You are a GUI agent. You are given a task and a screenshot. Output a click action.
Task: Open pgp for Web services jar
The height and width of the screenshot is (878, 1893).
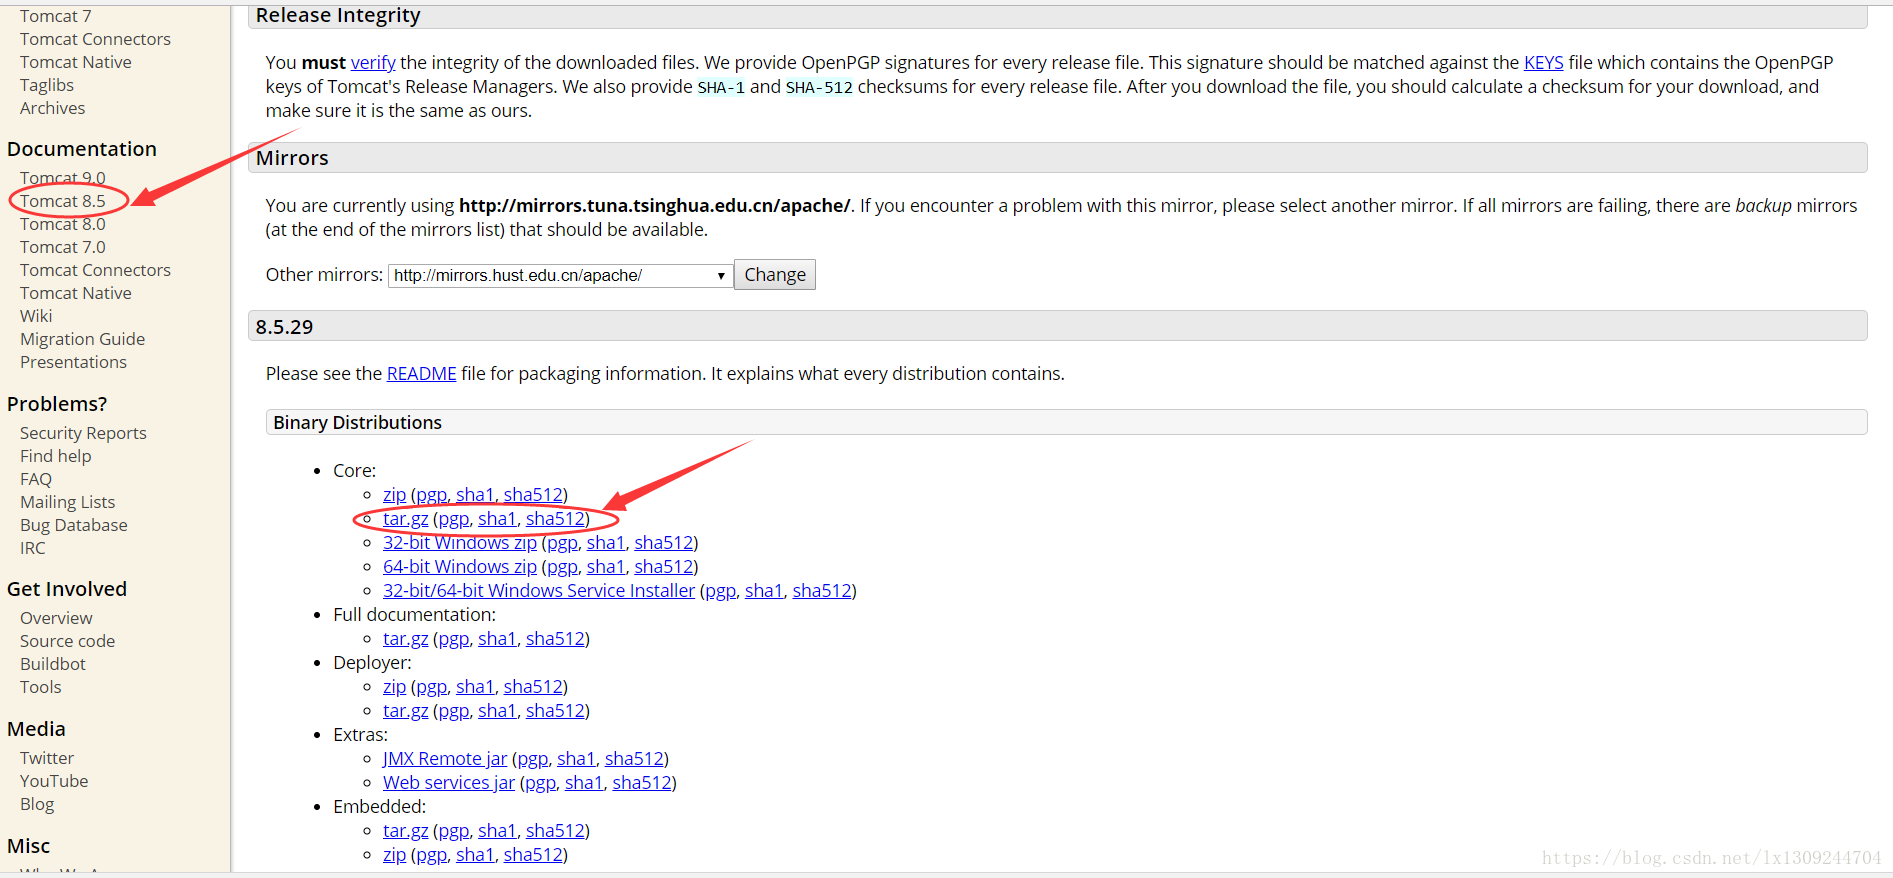[x=540, y=783]
